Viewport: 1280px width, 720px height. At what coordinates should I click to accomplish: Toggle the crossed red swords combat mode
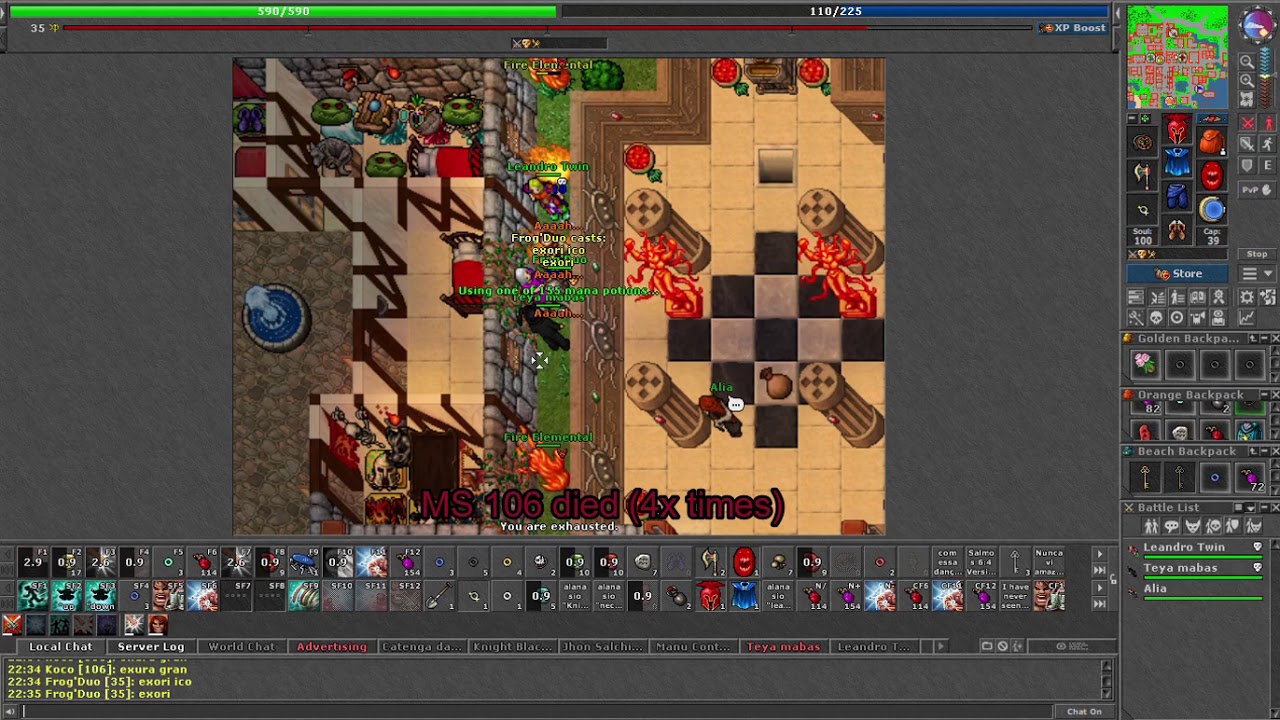click(x=1248, y=123)
